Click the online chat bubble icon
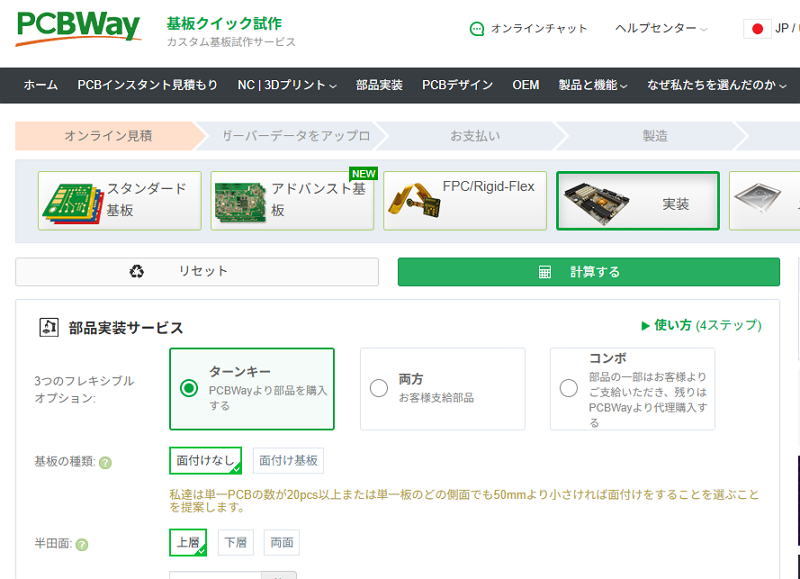Screen dimensions: 800x579 coord(477,29)
